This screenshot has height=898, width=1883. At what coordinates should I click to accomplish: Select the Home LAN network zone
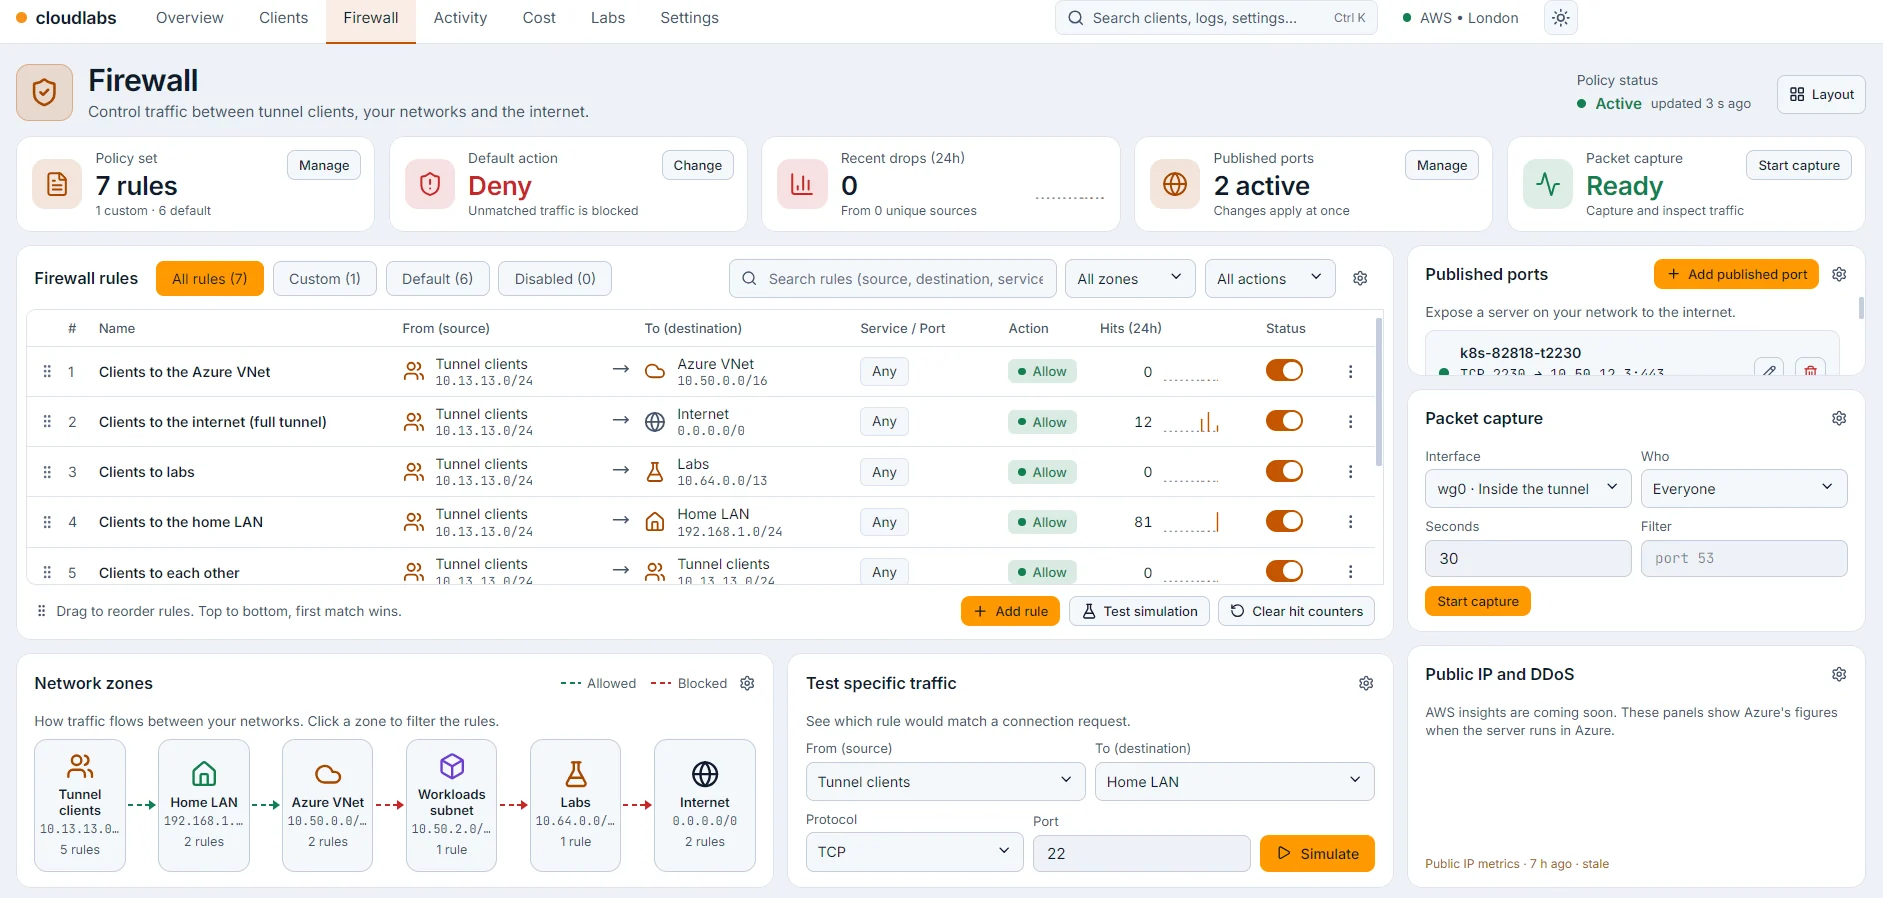204,805
